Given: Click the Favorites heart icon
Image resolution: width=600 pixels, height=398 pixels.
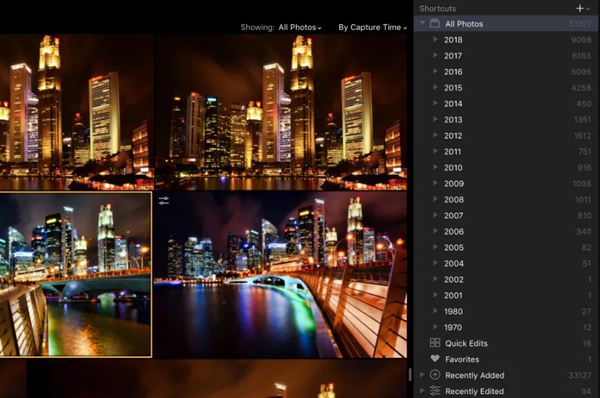Looking at the screenshot, I should tap(435, 359).
